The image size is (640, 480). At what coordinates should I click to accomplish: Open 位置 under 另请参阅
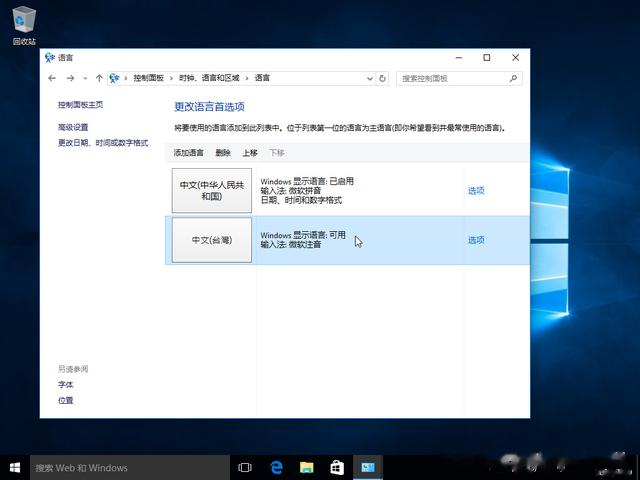(65, 400)
